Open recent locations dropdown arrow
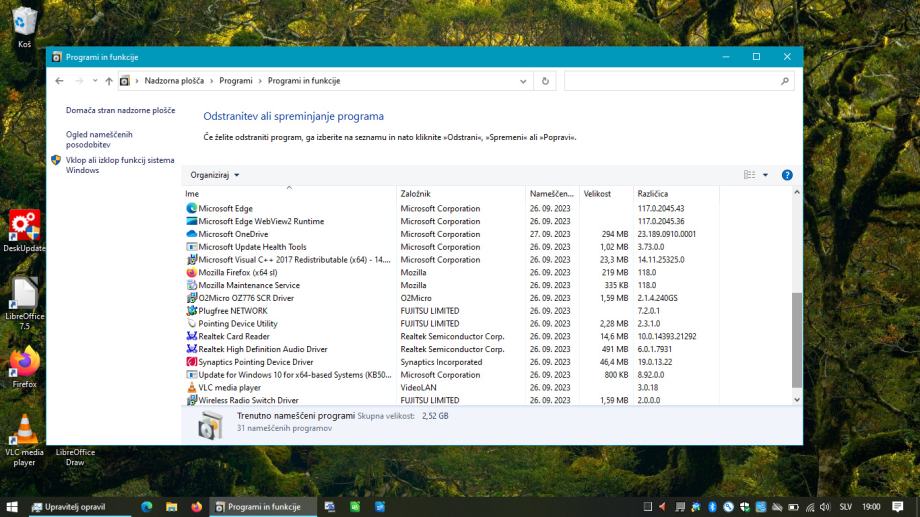Viewport: 920px width, 517px height. point(94,81)
